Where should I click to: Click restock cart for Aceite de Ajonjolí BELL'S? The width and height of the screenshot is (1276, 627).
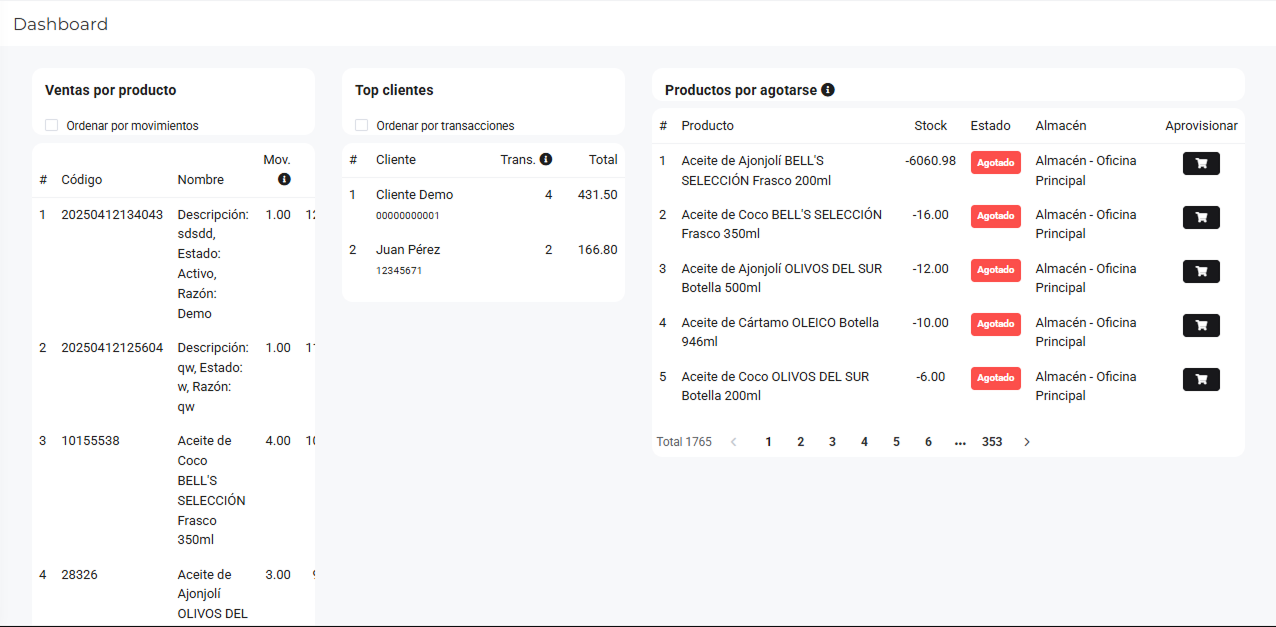click(1201, 163)
